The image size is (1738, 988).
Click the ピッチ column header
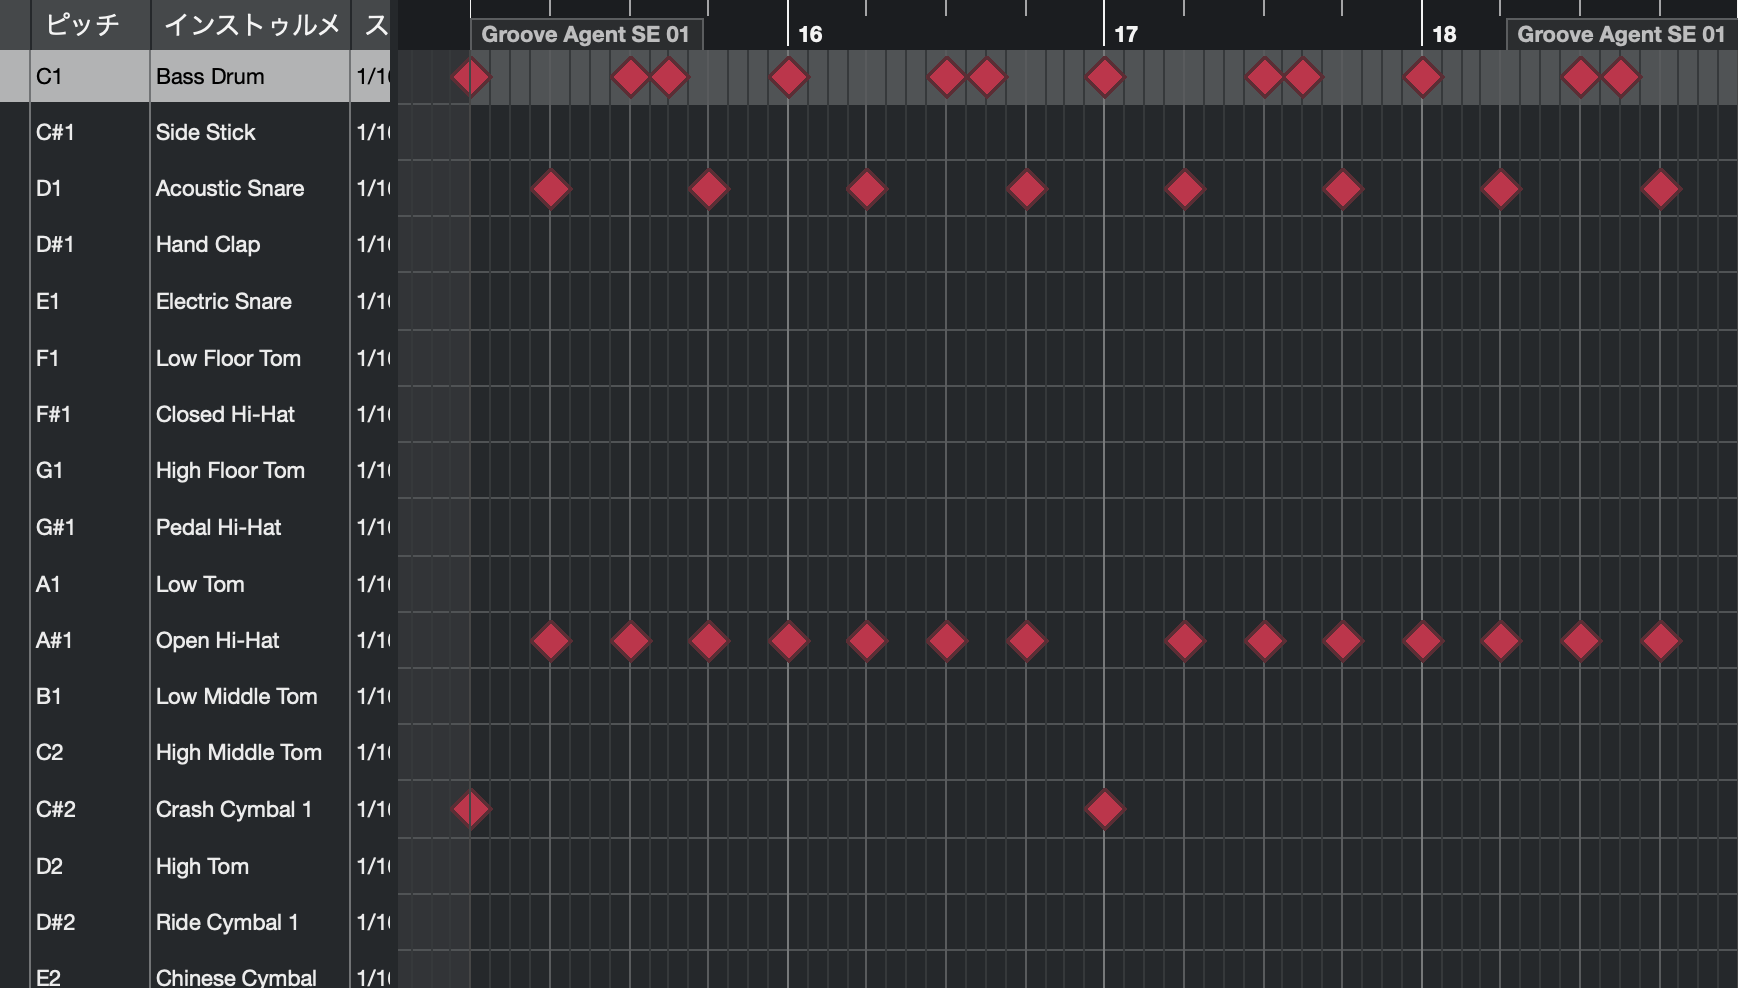click(x=90, y=24)
